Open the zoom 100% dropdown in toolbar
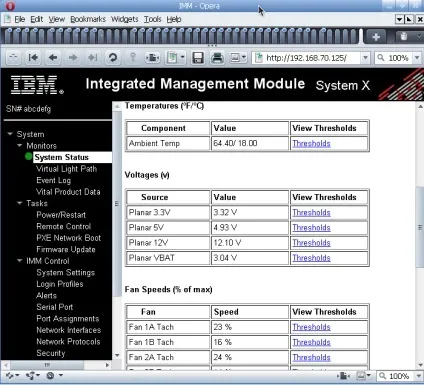 click(x=417, y=58)
